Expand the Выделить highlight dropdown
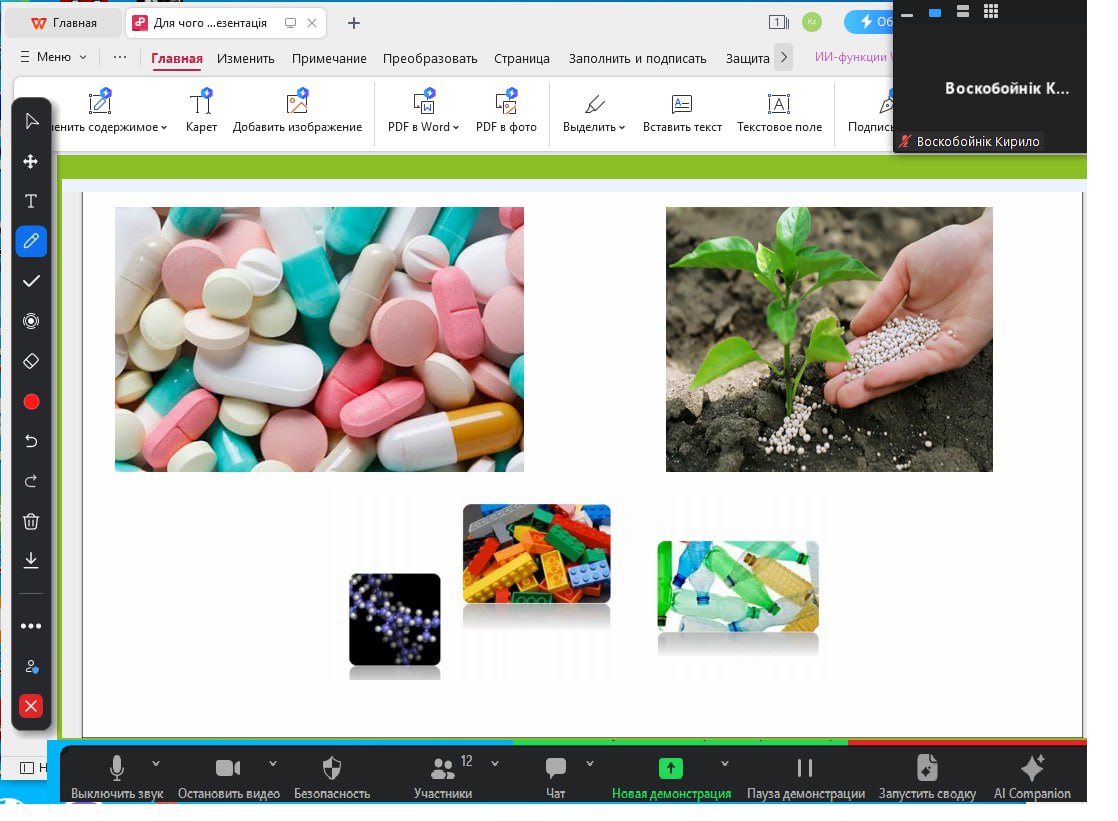 [594, 112]
